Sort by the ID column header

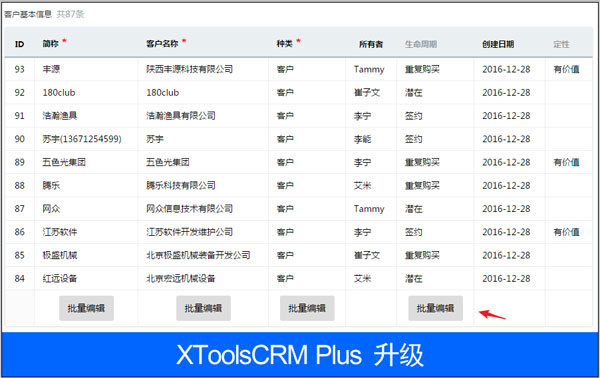(19, 44)
